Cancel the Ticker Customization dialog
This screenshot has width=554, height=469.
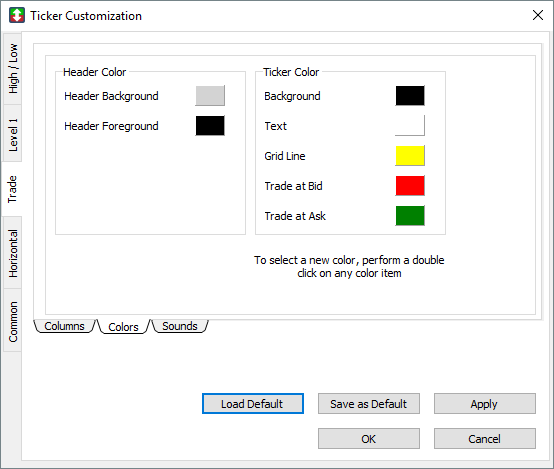pyautogui.click(x=484, y=439)
